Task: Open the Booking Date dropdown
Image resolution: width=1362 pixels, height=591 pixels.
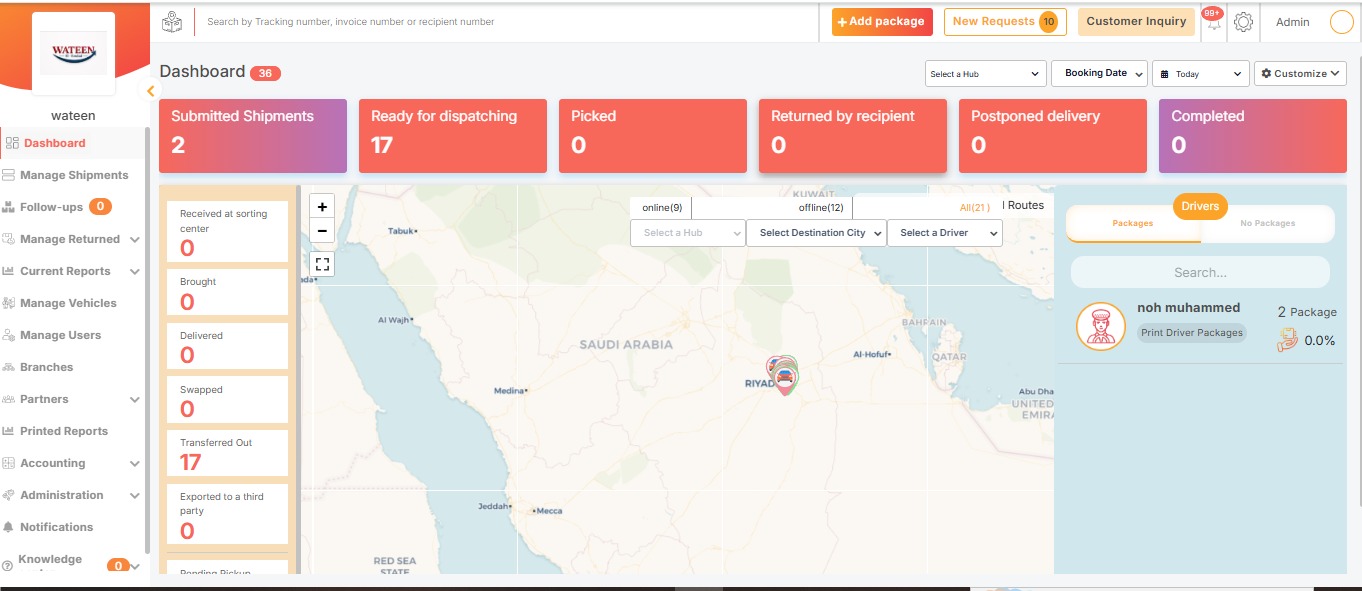Action: tap(1099, 73)
